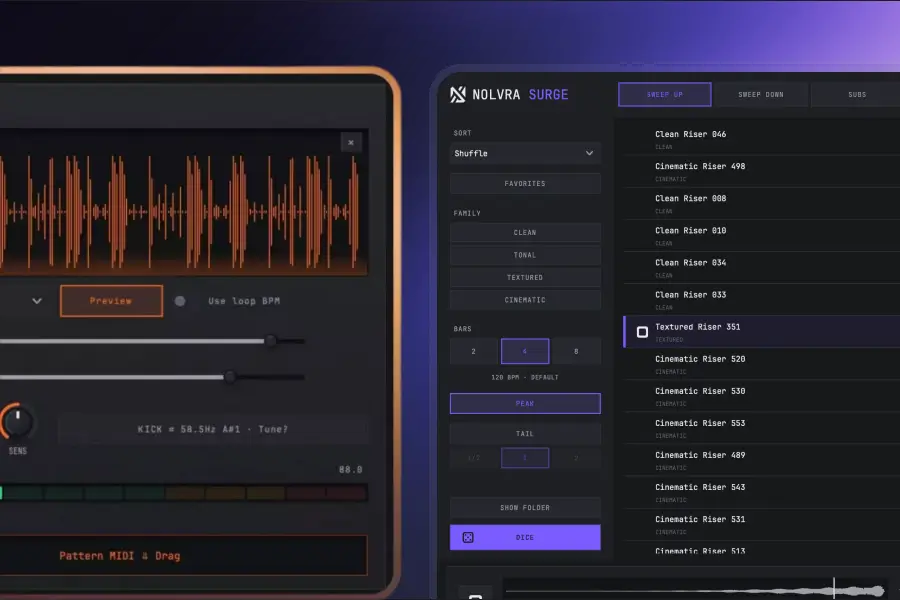Filter by the Cinematic family
This screenshot has width=900, height=600.
(x=525, y=300)
